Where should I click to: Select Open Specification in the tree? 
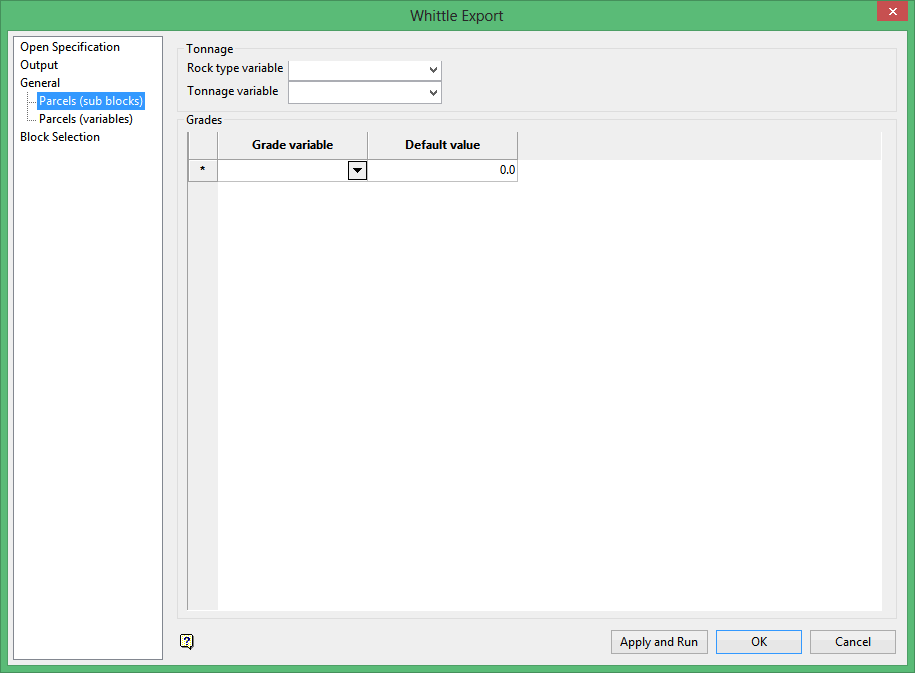[70, 47]
